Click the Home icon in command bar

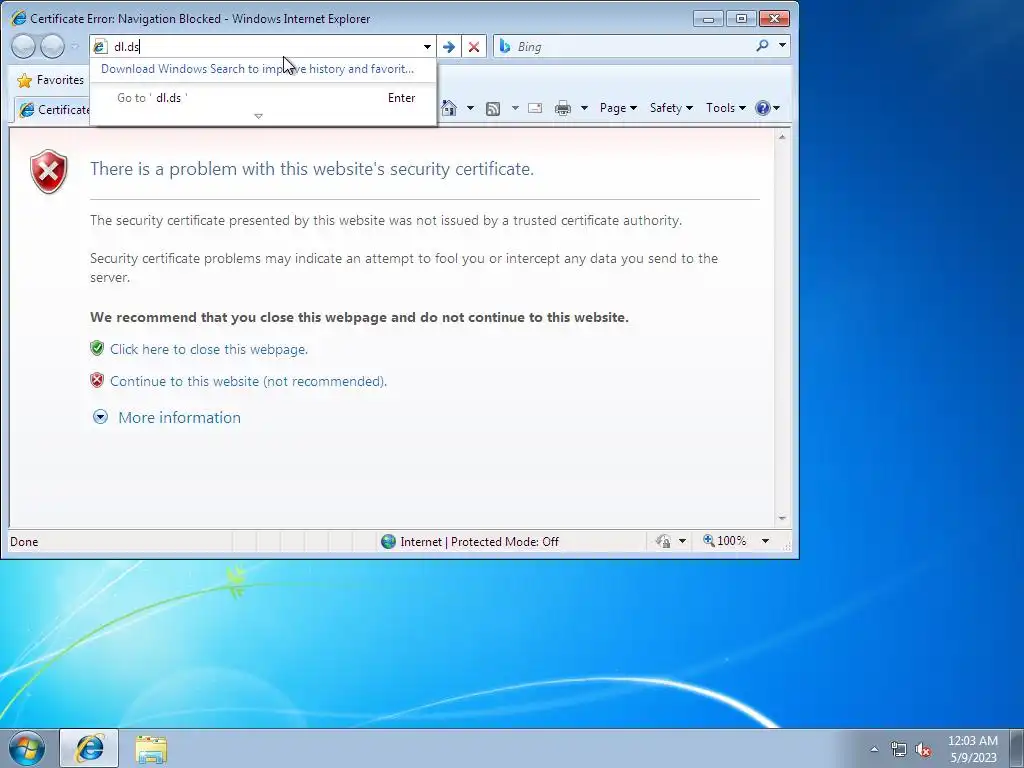click(x=449, y=108)
